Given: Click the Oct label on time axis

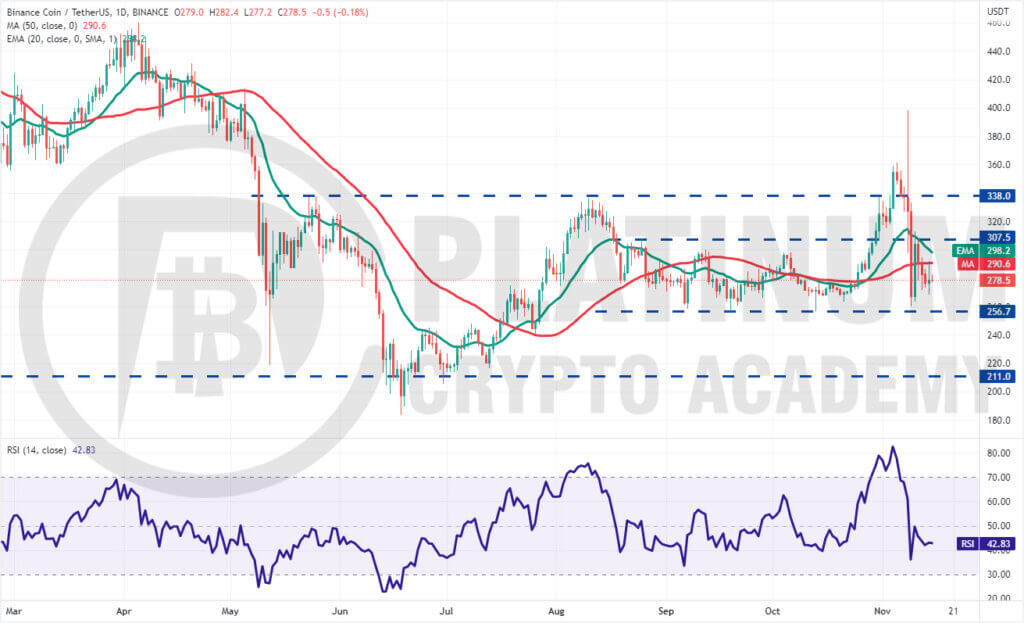Looking at the screenshot, I should click(772, 611).
